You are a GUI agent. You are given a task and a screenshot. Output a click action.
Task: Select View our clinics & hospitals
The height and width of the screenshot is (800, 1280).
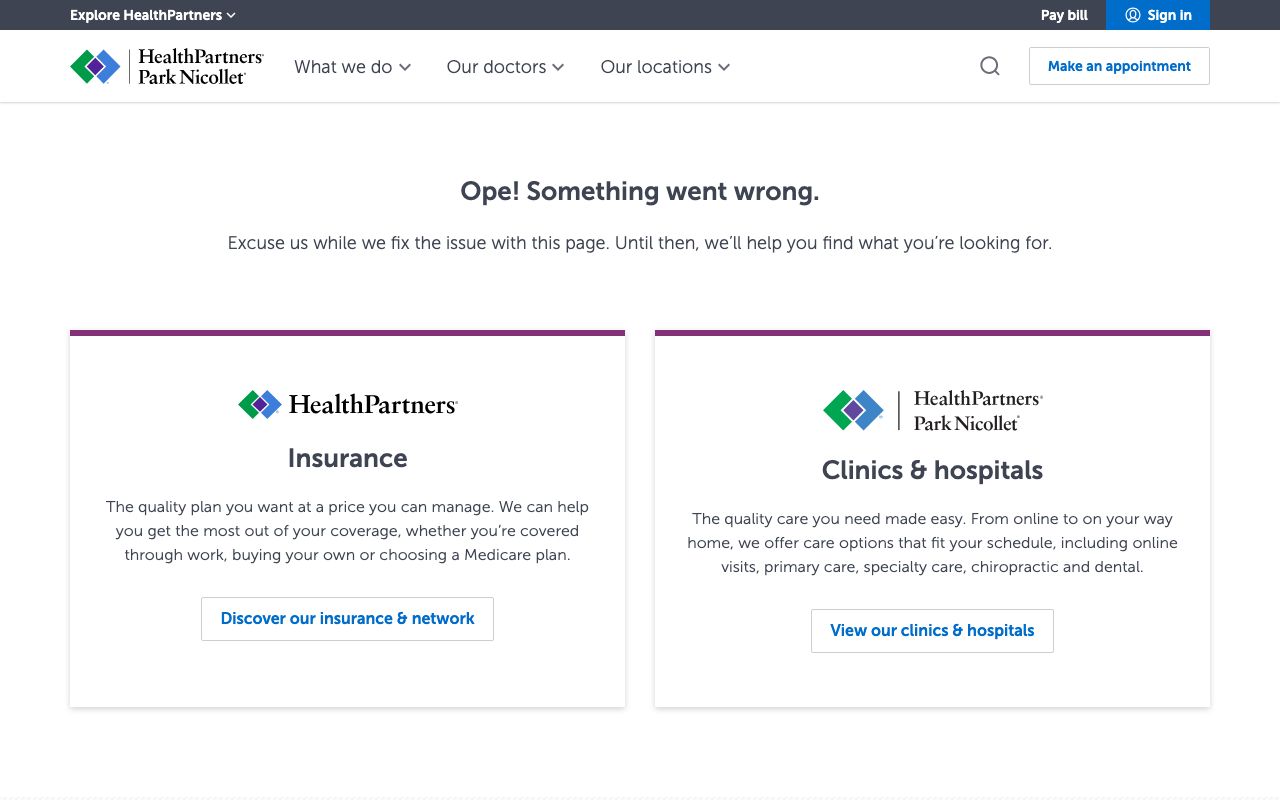(x=932, y=631)
